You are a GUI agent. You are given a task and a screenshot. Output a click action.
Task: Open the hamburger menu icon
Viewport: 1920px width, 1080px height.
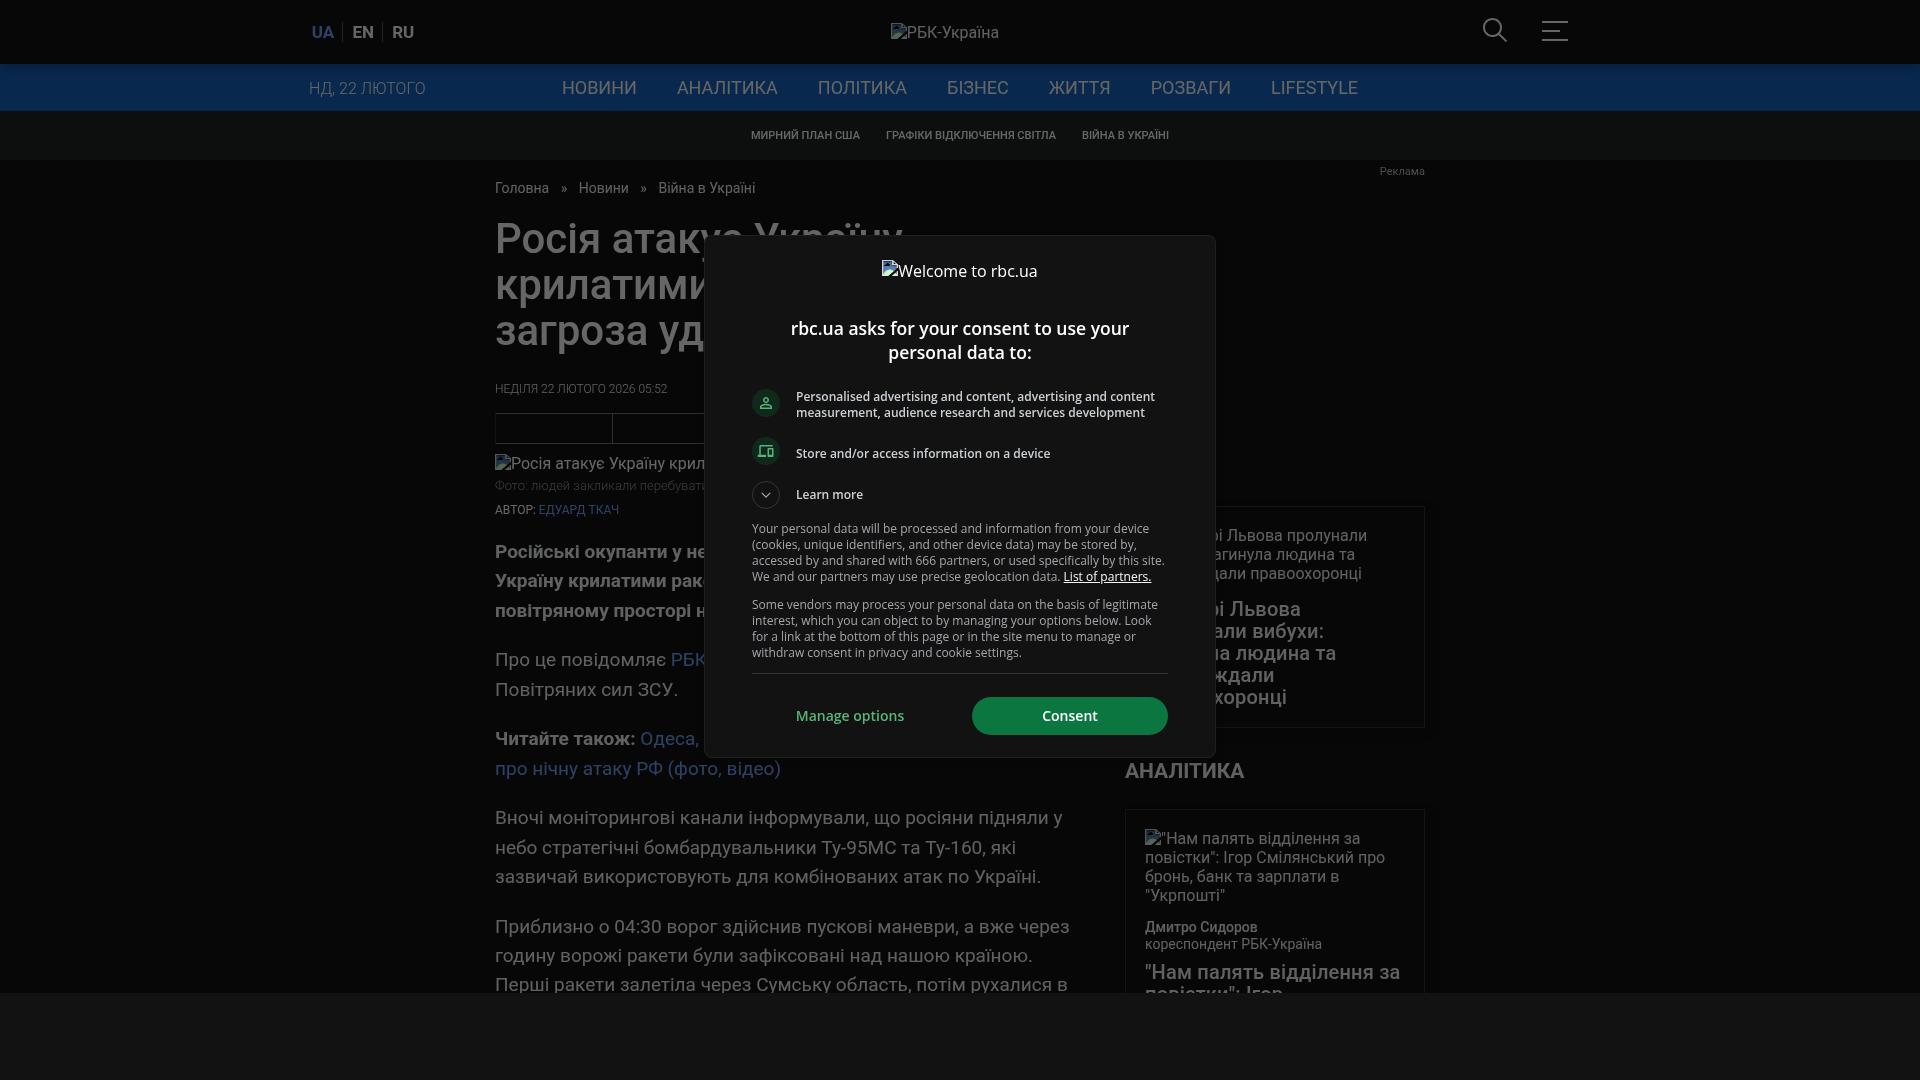pos(1554,31)
